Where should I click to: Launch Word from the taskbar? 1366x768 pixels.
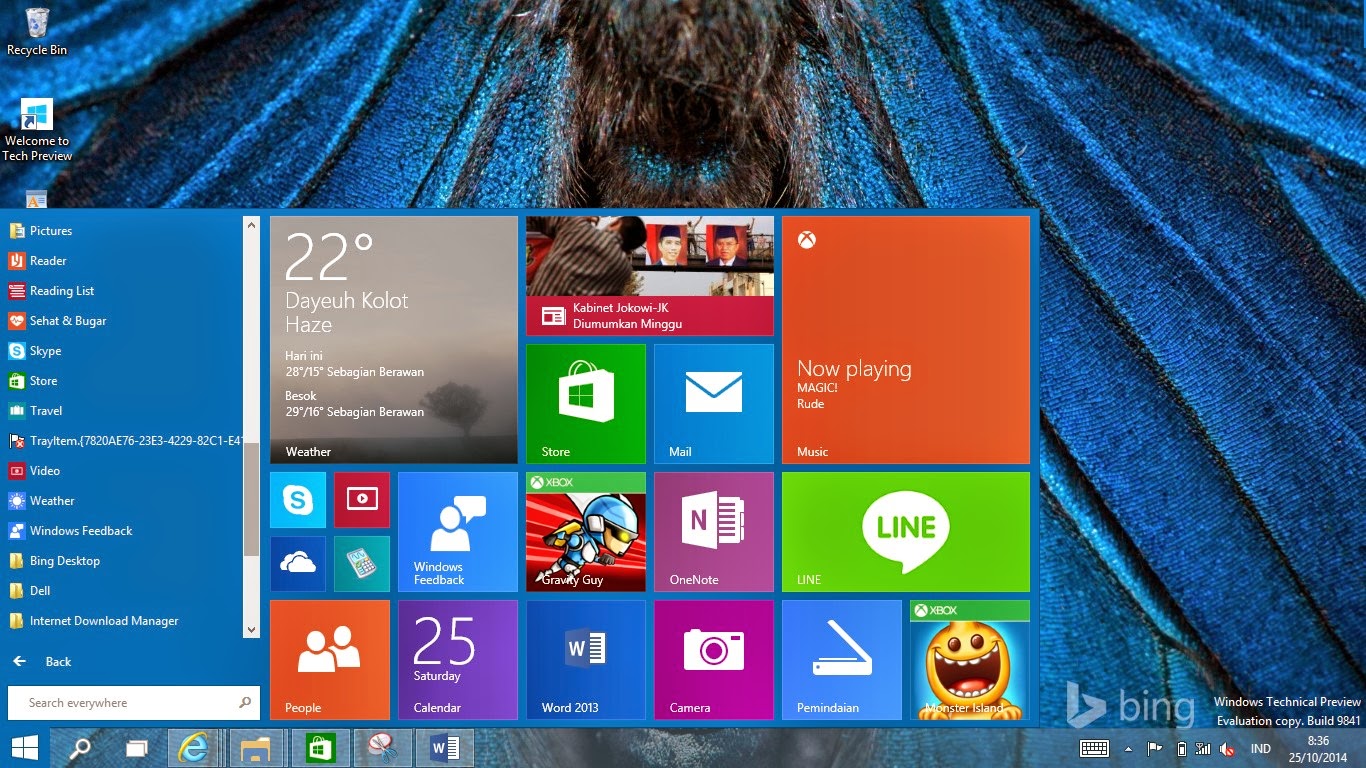(443, 747)
